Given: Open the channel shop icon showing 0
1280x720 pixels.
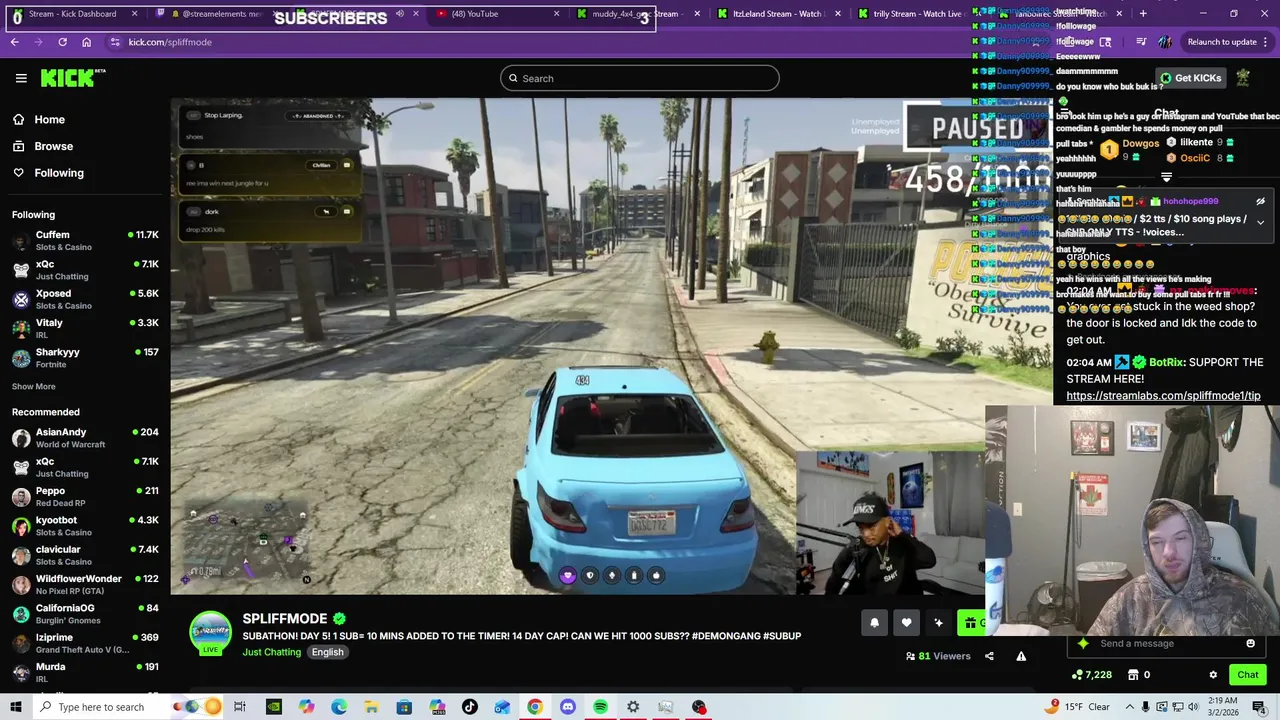Looking at the screenshot, I should (x=1139, y=675).
